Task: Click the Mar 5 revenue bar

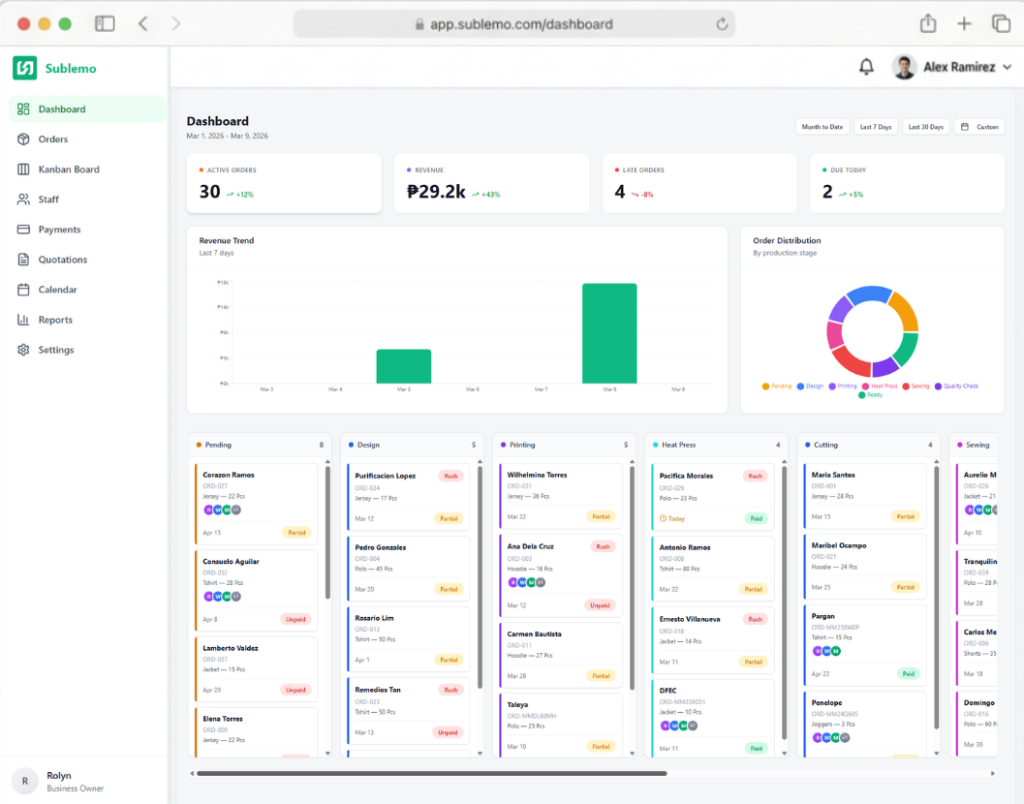Action: coord(404,366)
